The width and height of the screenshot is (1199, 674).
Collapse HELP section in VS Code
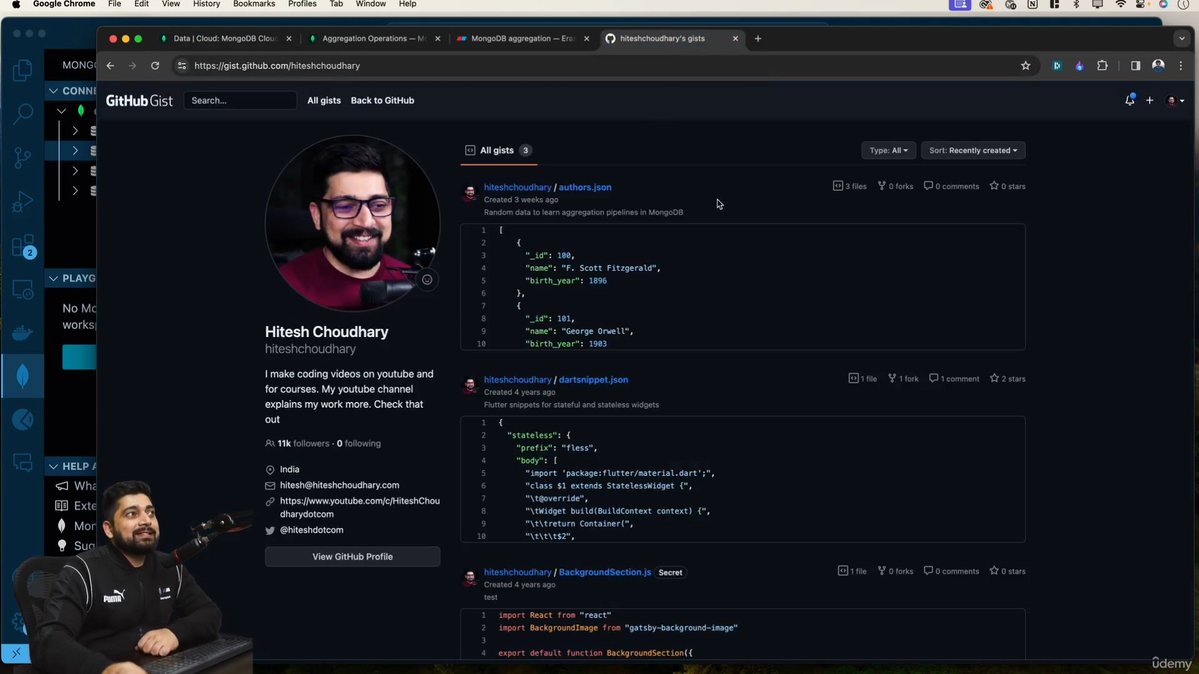click(54, 466)
